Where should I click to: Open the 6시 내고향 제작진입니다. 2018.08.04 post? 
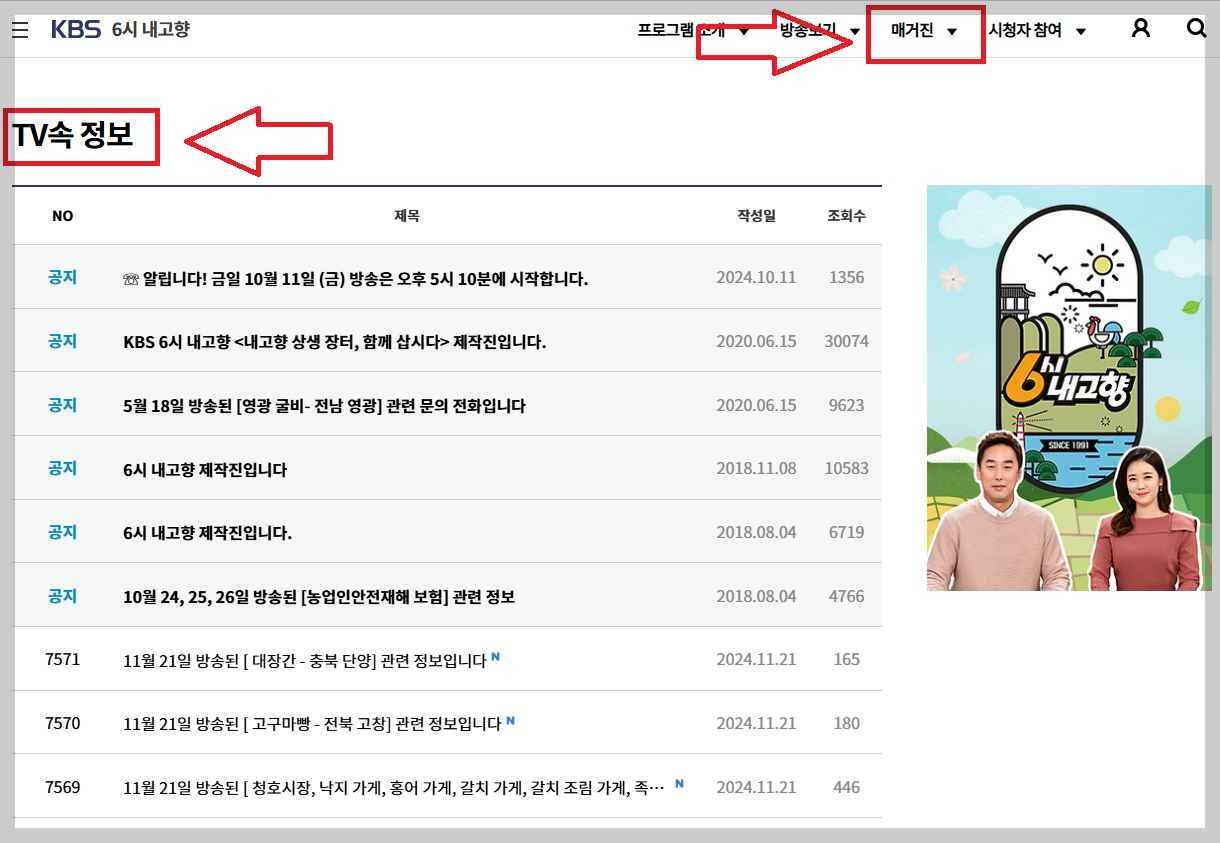click(207, 533)
